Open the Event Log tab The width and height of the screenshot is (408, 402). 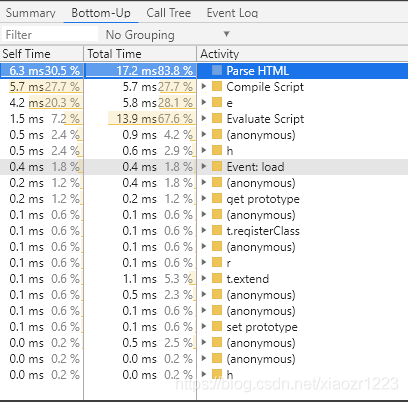pos(232,13)
